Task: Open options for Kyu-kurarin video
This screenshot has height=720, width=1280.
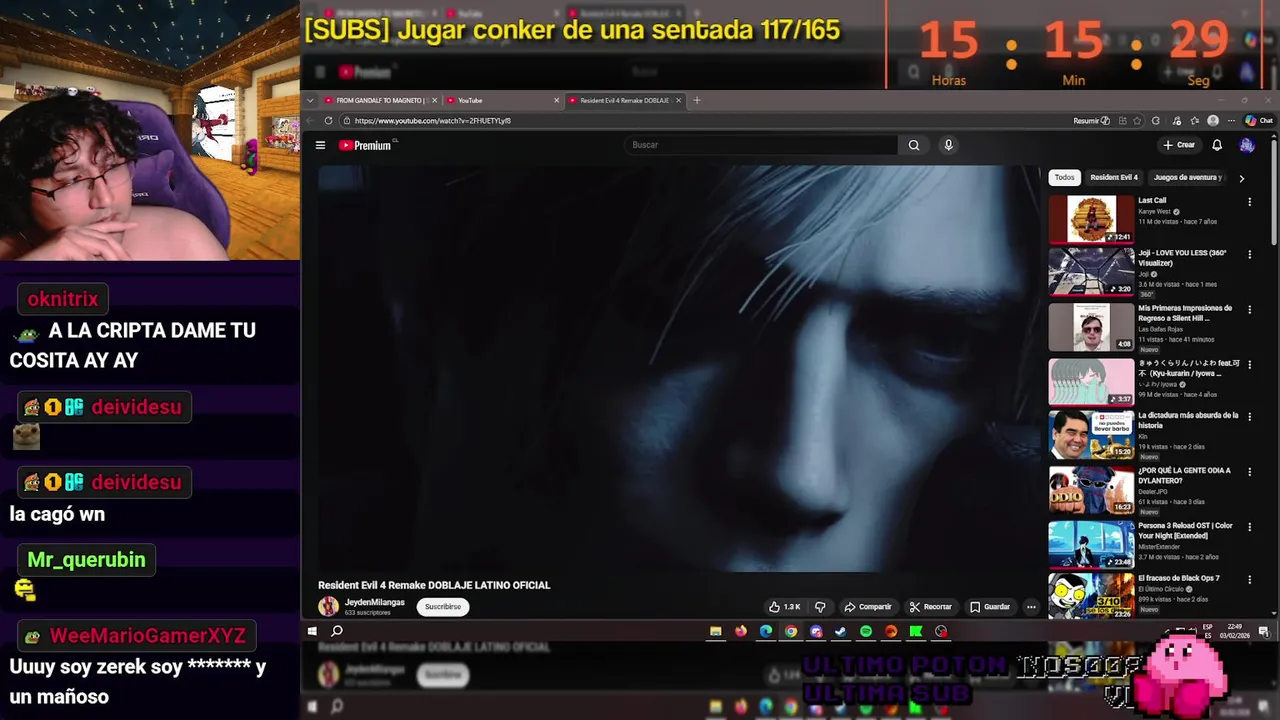Action: pos(1249,364)
